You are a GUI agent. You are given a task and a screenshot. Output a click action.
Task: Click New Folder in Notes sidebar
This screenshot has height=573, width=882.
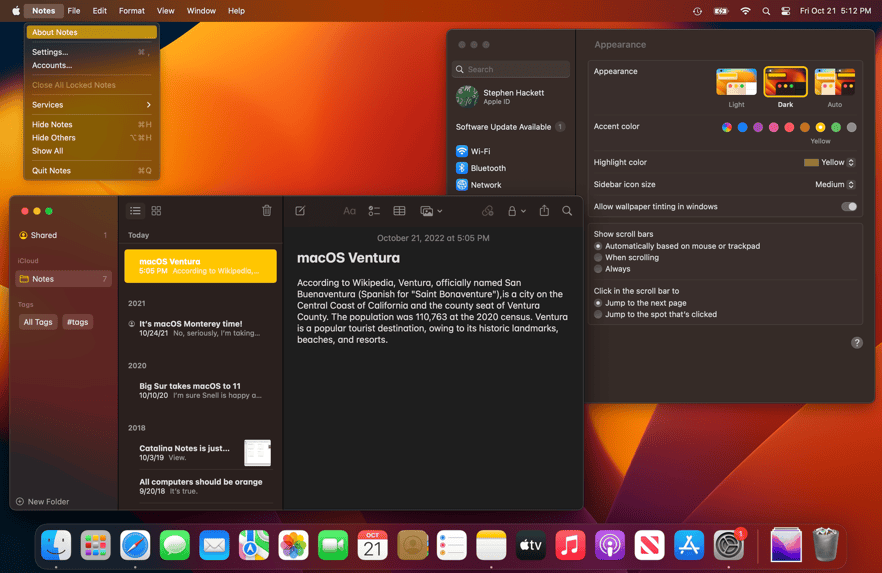[x=42, y=502]
